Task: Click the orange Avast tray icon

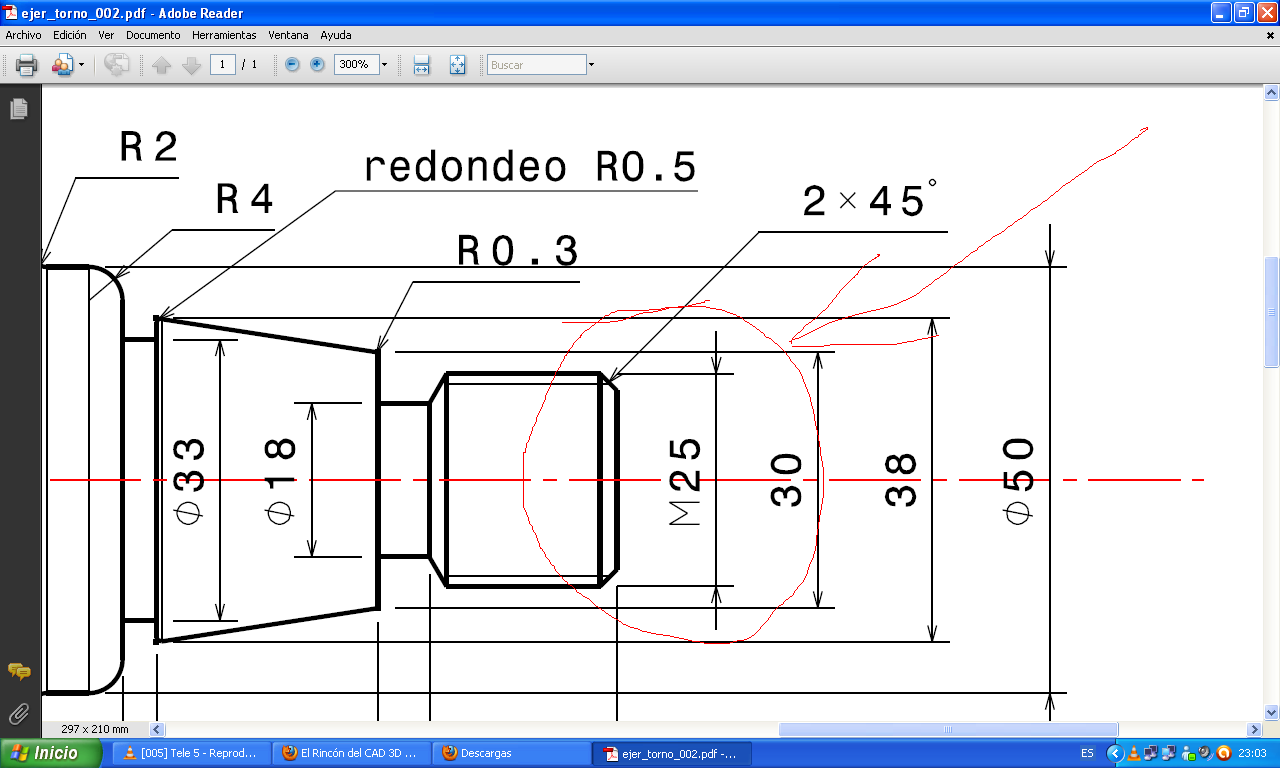Action: tap(1223, 753)
